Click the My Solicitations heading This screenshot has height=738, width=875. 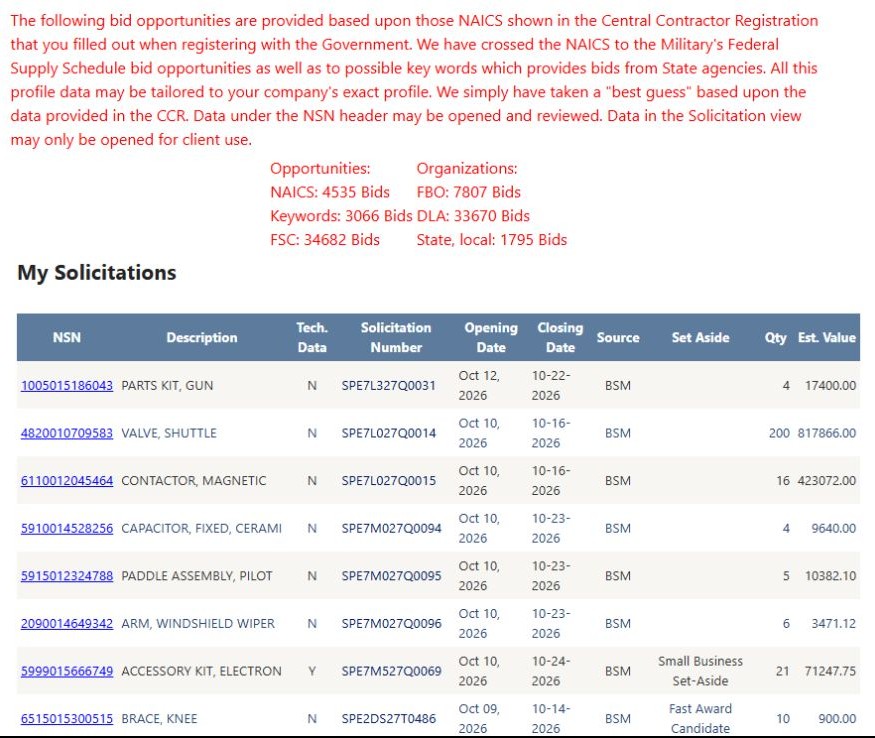coord(97,272)
